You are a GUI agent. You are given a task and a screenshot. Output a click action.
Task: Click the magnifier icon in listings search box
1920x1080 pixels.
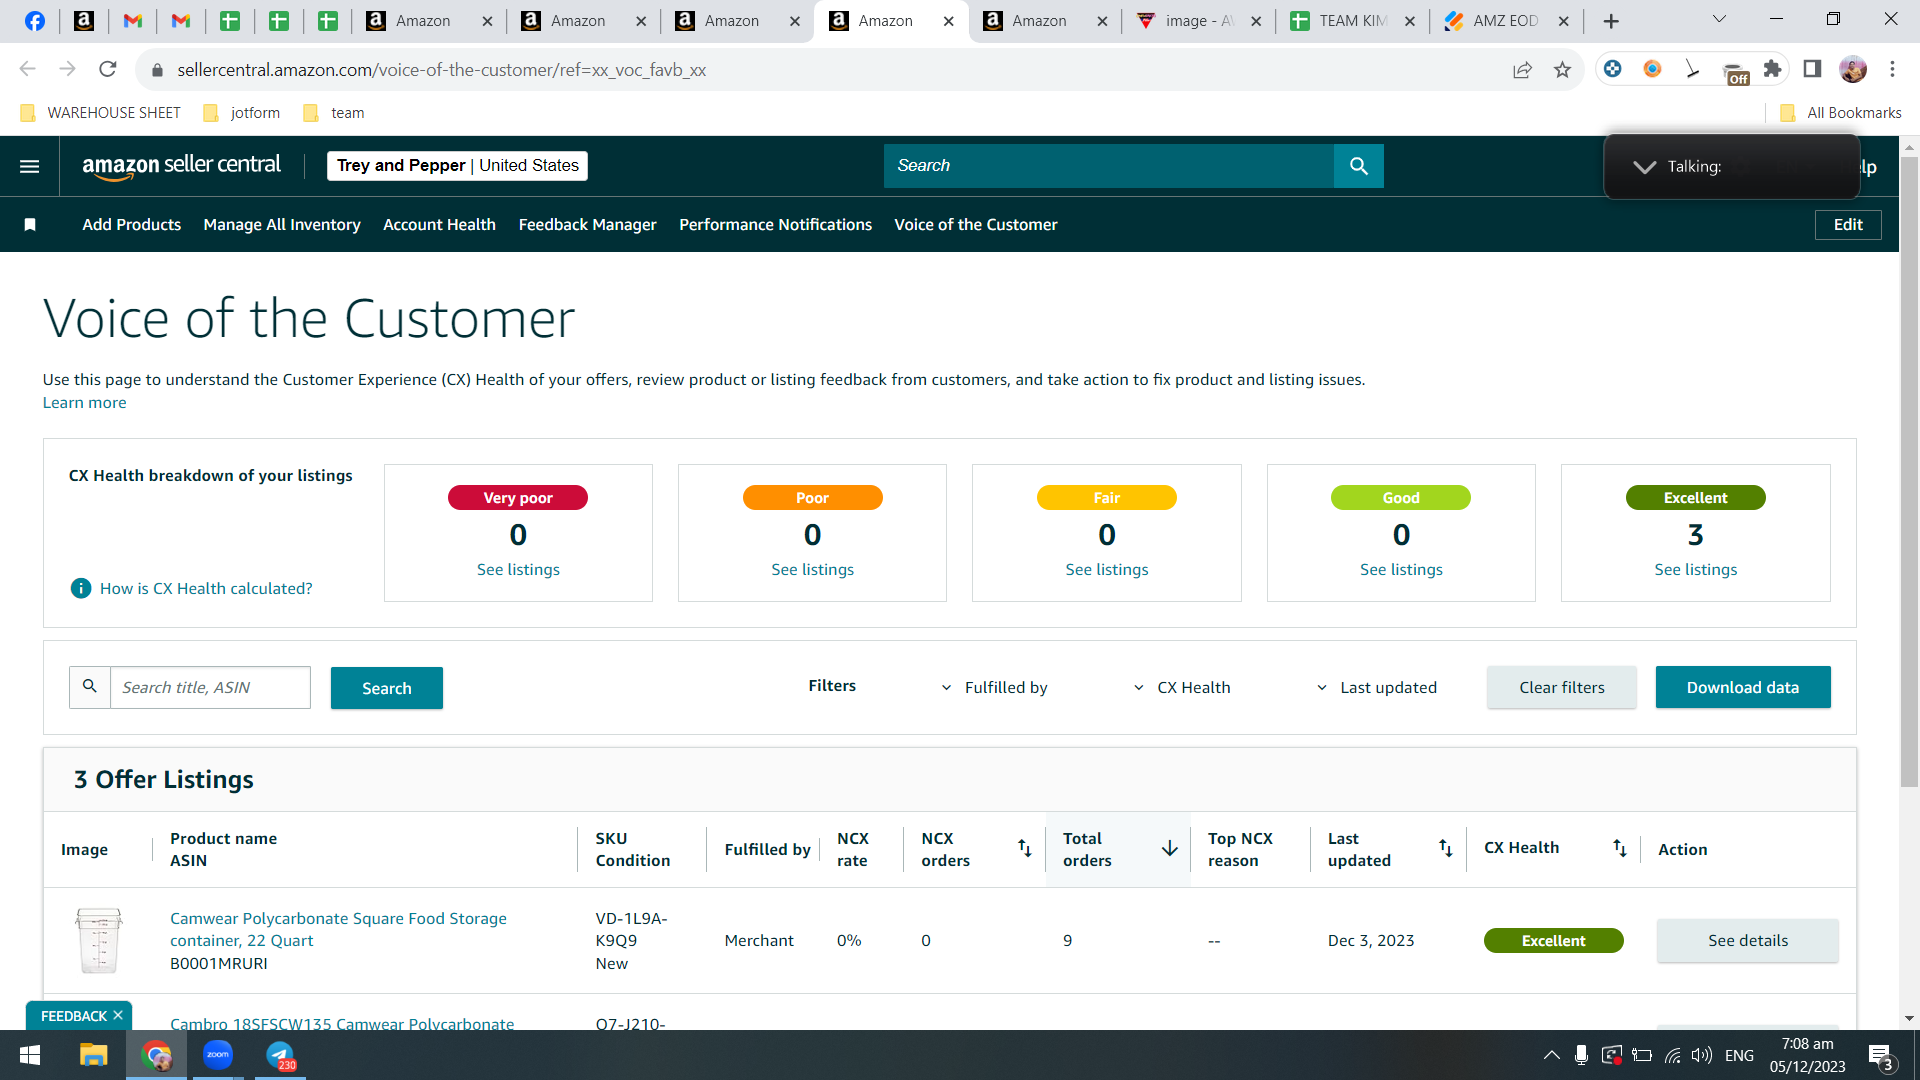point(90,687)
